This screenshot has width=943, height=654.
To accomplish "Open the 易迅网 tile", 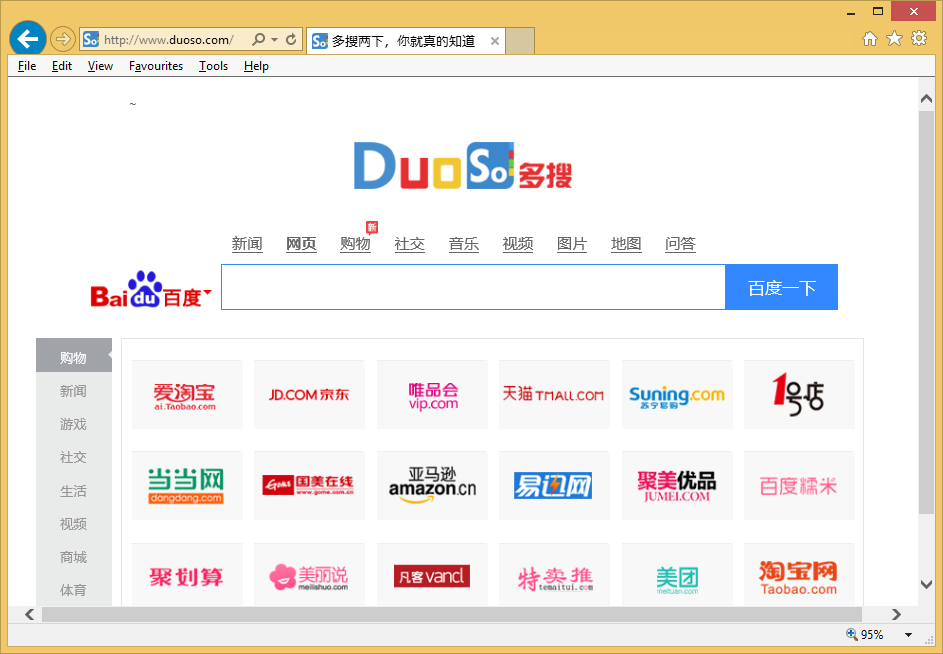I will pos(554,486).
